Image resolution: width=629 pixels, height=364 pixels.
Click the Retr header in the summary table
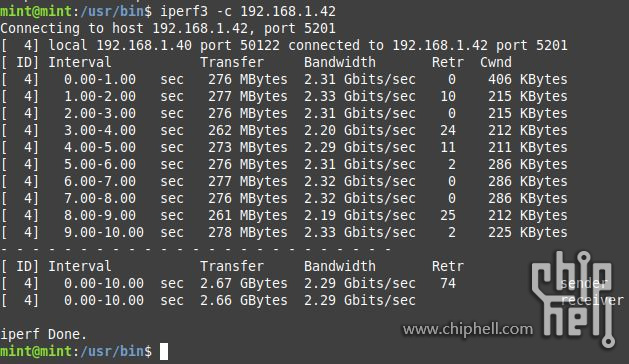click(x=448, y=266)
